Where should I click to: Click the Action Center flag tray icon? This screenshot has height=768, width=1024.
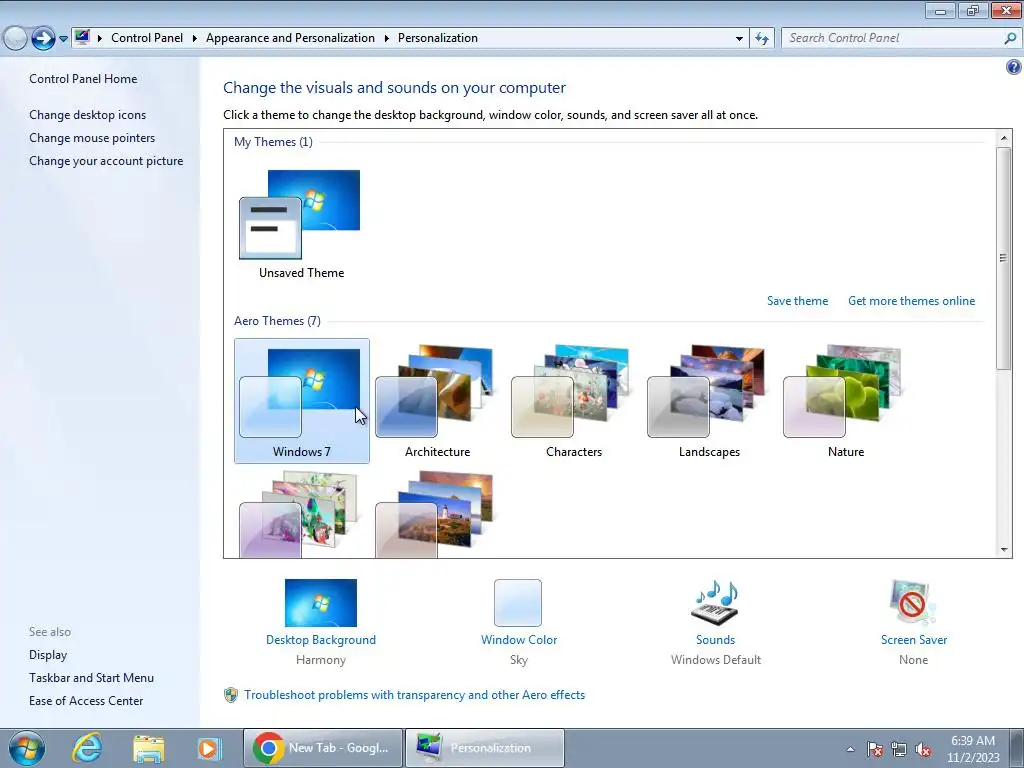pos(875,749)
